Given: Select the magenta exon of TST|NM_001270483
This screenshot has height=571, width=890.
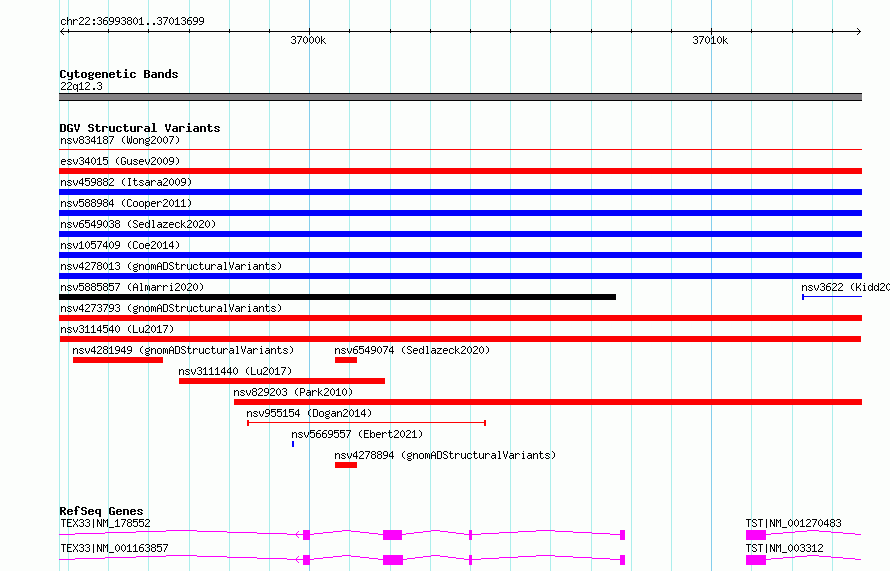Looking at the screenshot, I should [755, 535].
